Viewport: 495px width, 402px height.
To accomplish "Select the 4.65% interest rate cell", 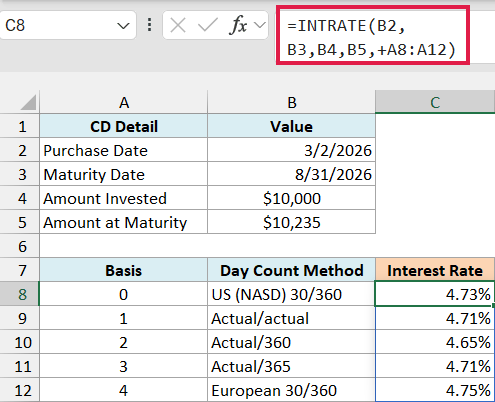I will coord(435,342).
